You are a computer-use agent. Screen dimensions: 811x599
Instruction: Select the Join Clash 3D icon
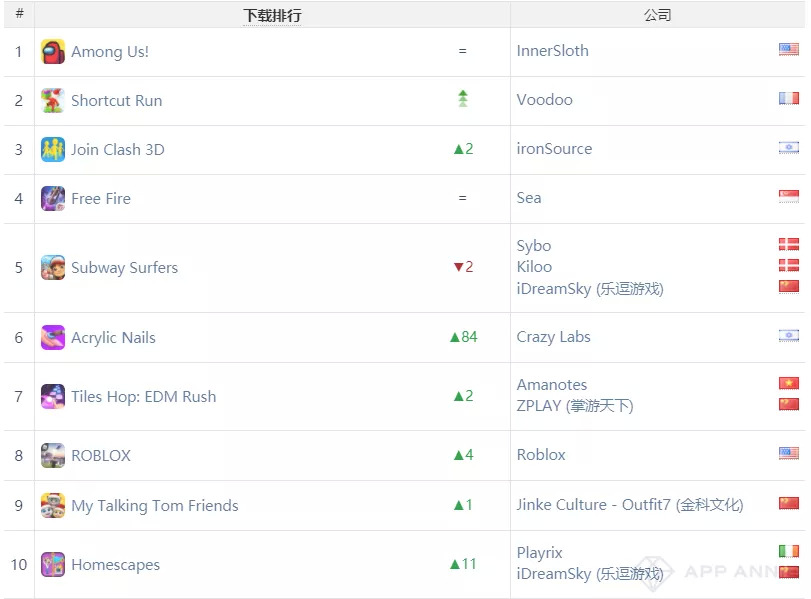click(53, 150)
